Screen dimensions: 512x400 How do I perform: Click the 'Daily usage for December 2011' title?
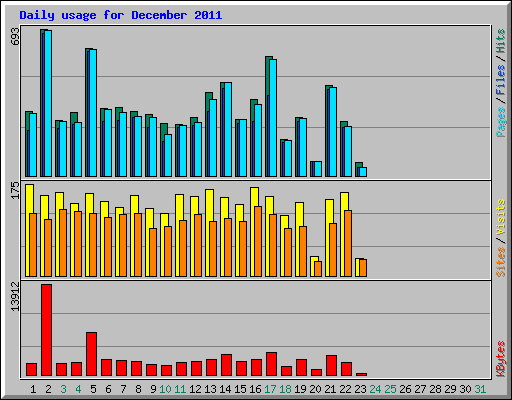pyautogui.click(x=121, y=15)
